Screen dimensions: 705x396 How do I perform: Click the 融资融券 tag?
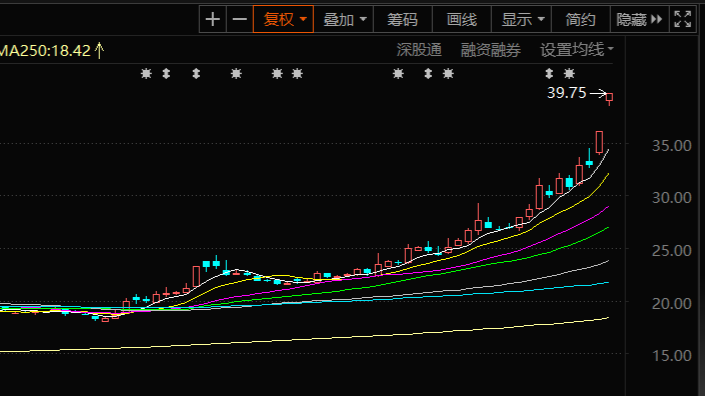[x=491, y=50]
